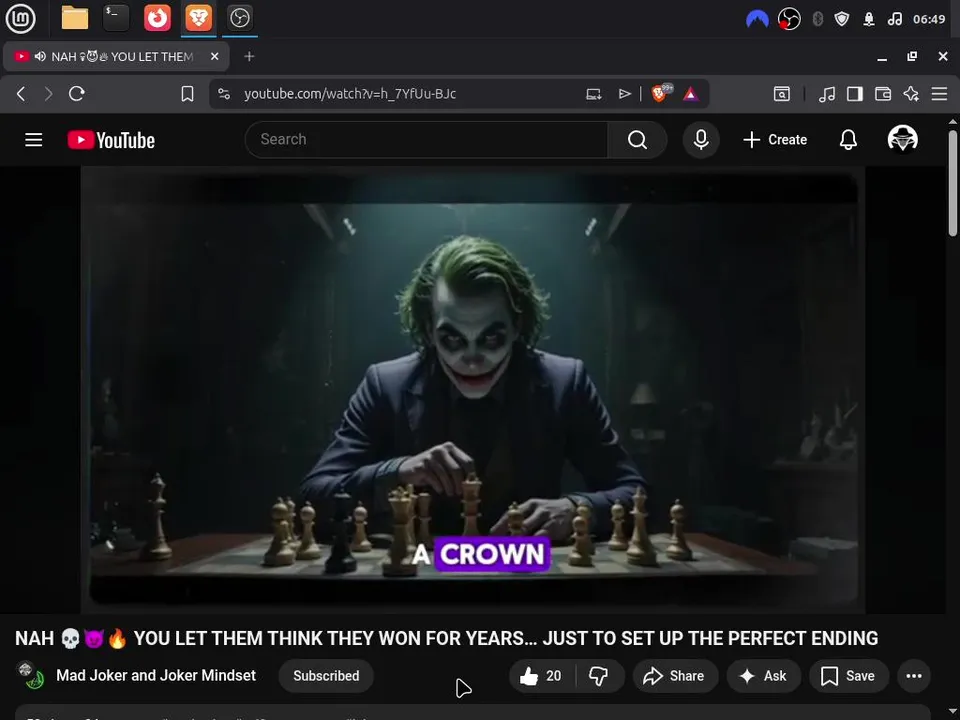Dislike the video with thumbs down
The height and width of the screenshot is (720, 960).
(x=598, y=676)
